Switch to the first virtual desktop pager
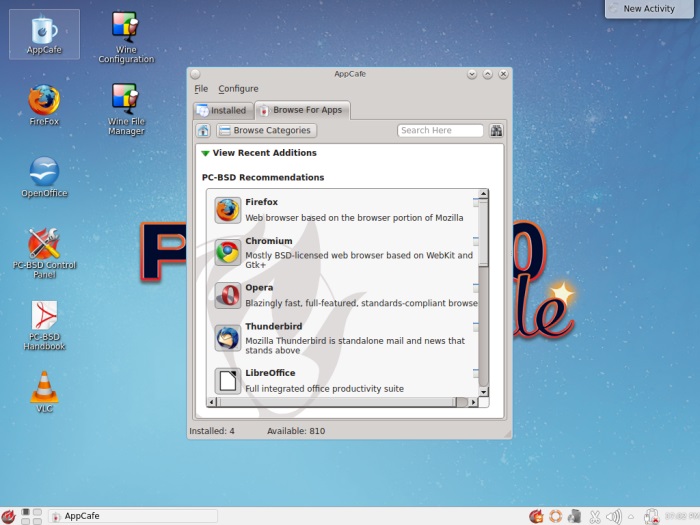Screen dimensions: 700x525 pyautogui.click(x=26, y=512)
